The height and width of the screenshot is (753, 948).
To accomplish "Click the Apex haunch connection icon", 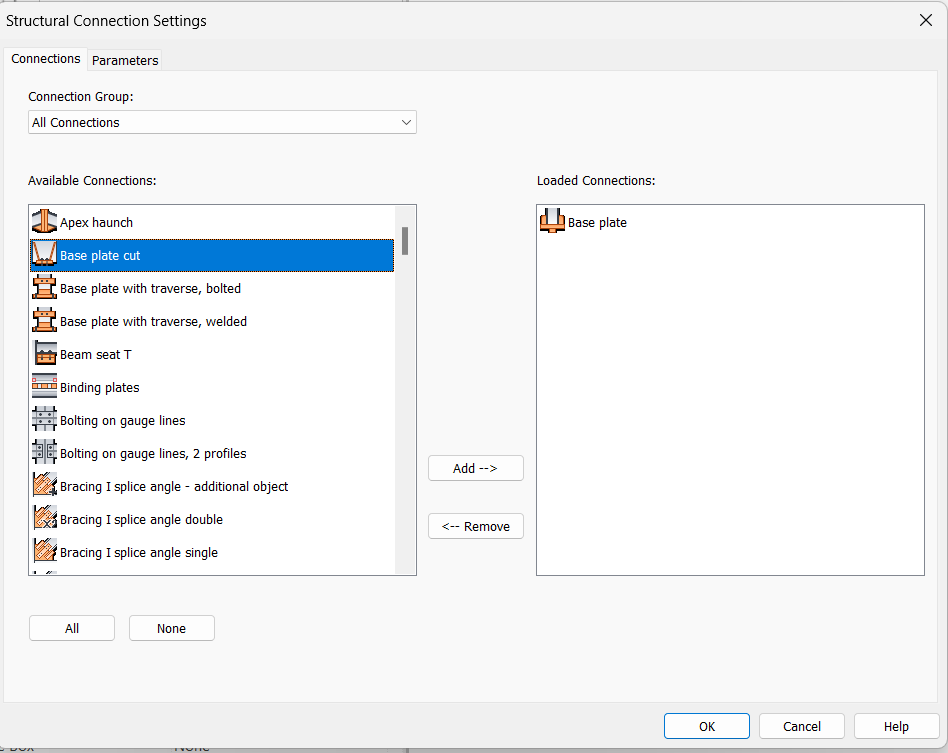I will (44, 222).
